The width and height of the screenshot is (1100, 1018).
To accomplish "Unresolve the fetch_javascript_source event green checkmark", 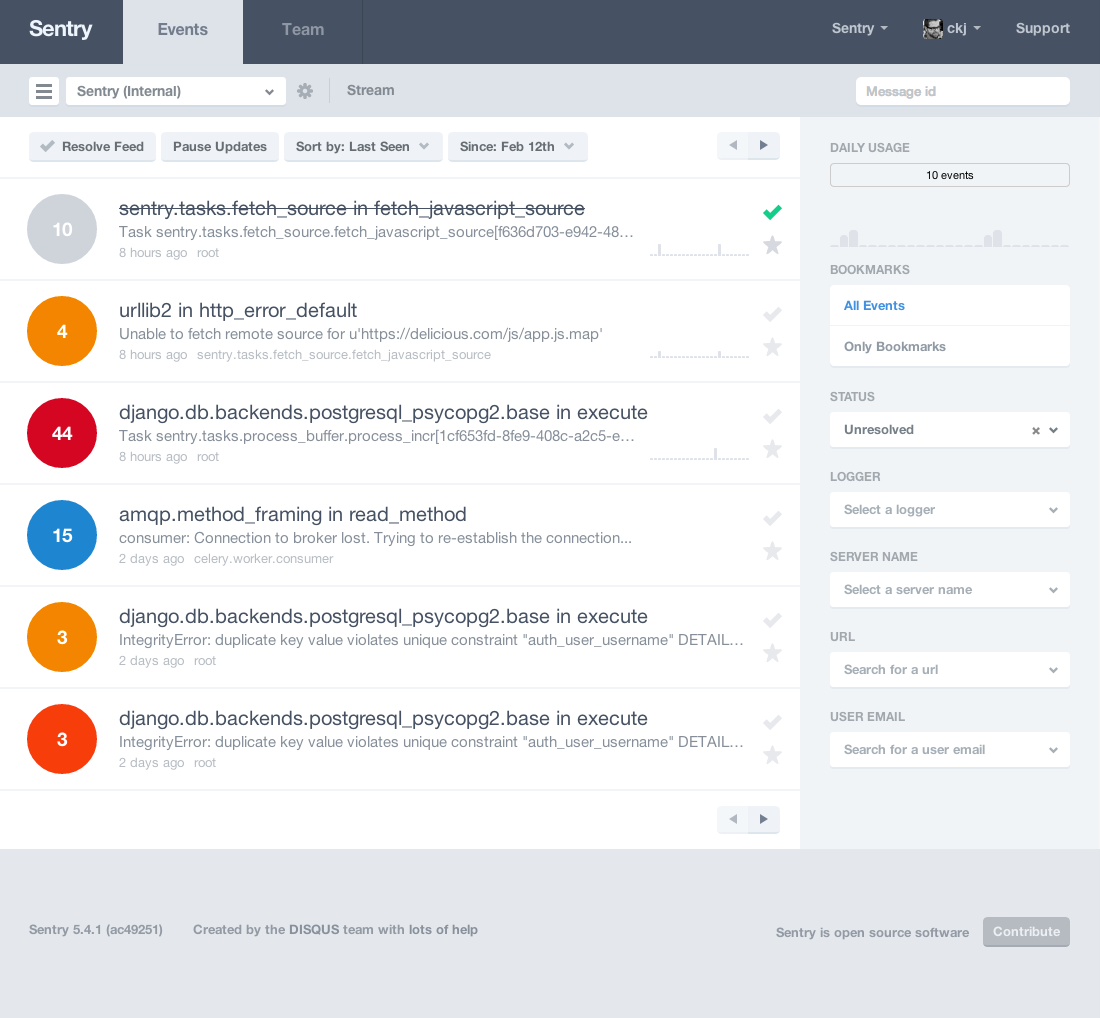I will 772,212.
